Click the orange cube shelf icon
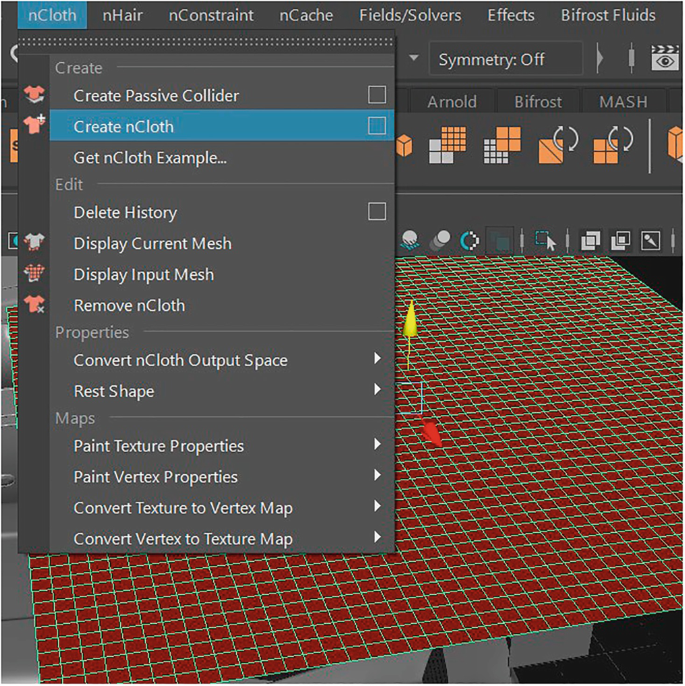The height and width of the screenshot is (686, 685). pos(405,146)
